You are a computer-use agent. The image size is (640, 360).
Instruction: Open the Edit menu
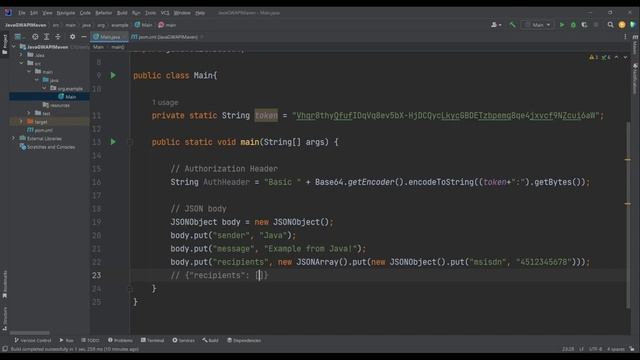pyautogui.click(x=34, y=13)
